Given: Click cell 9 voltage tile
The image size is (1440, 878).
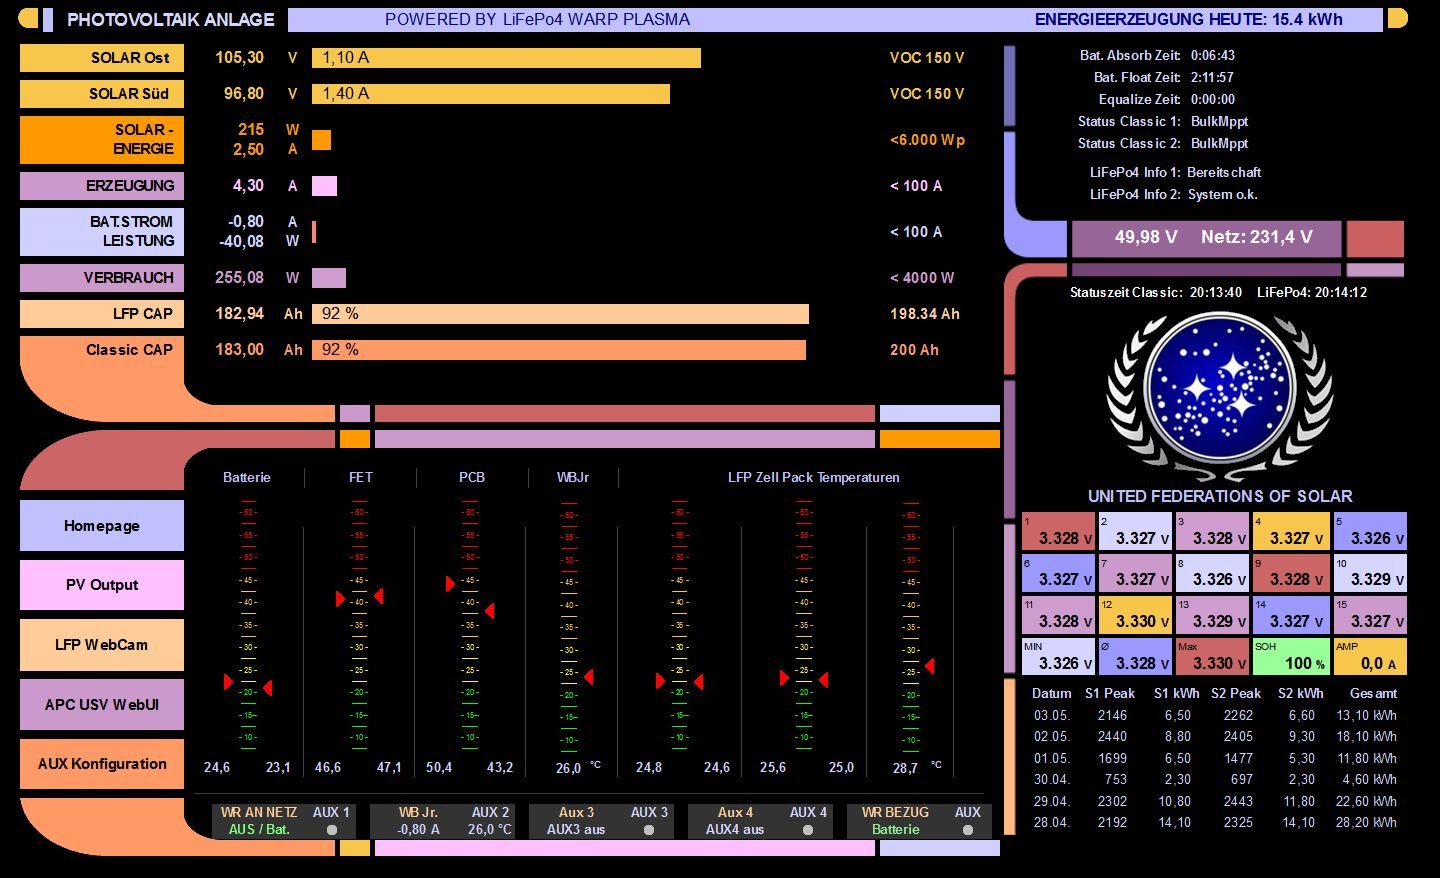Looking at the screenshot, I should (1291, 574).
